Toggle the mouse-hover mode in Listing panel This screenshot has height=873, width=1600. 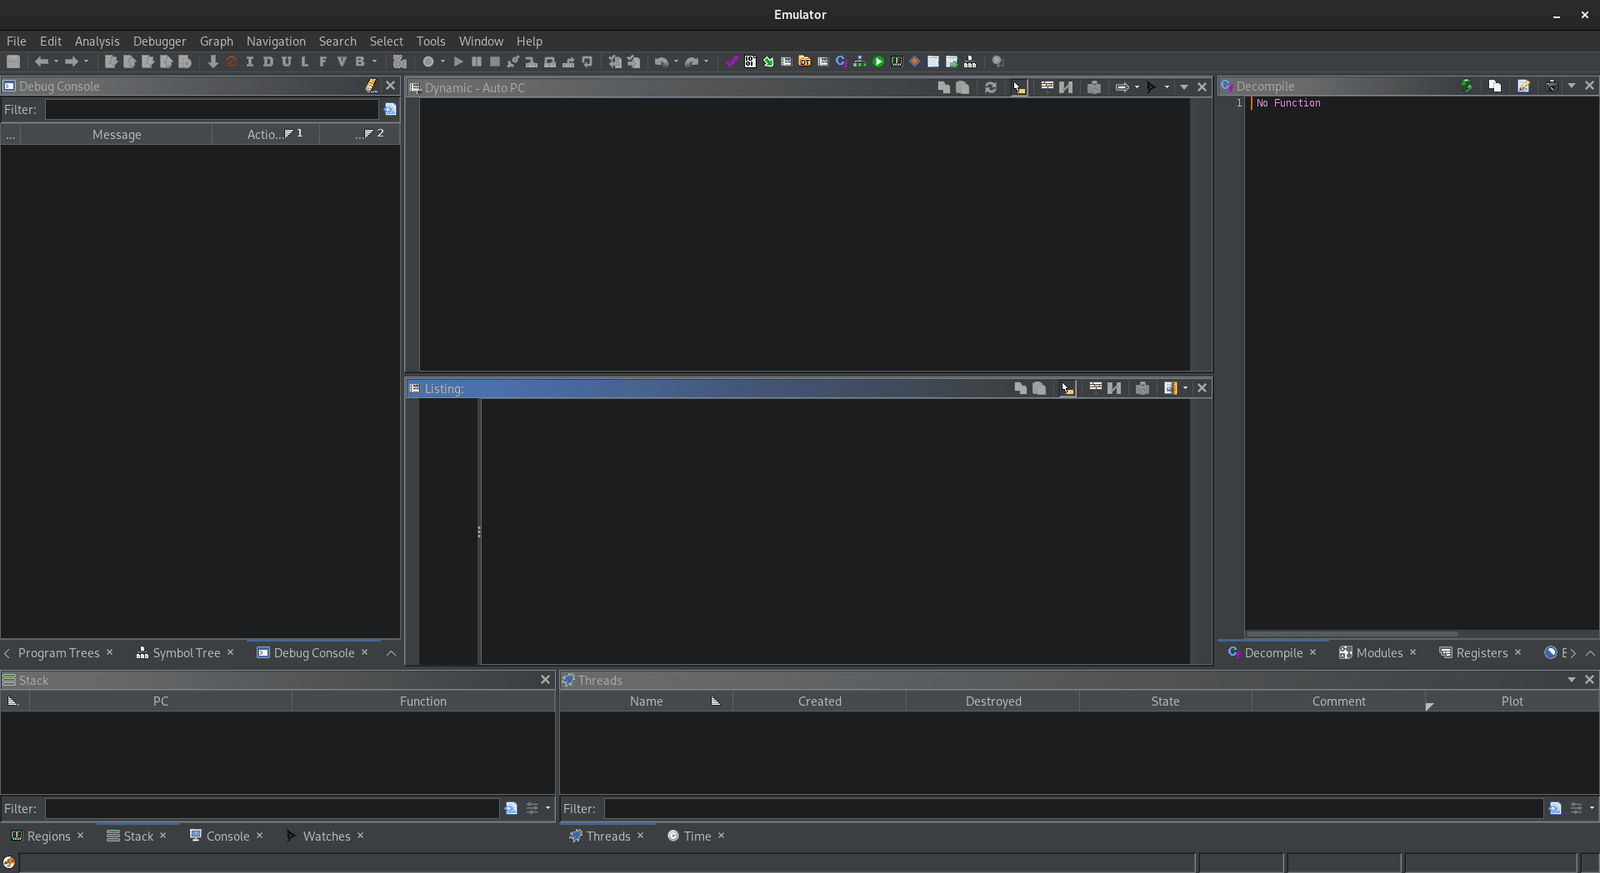point(1068,388)
